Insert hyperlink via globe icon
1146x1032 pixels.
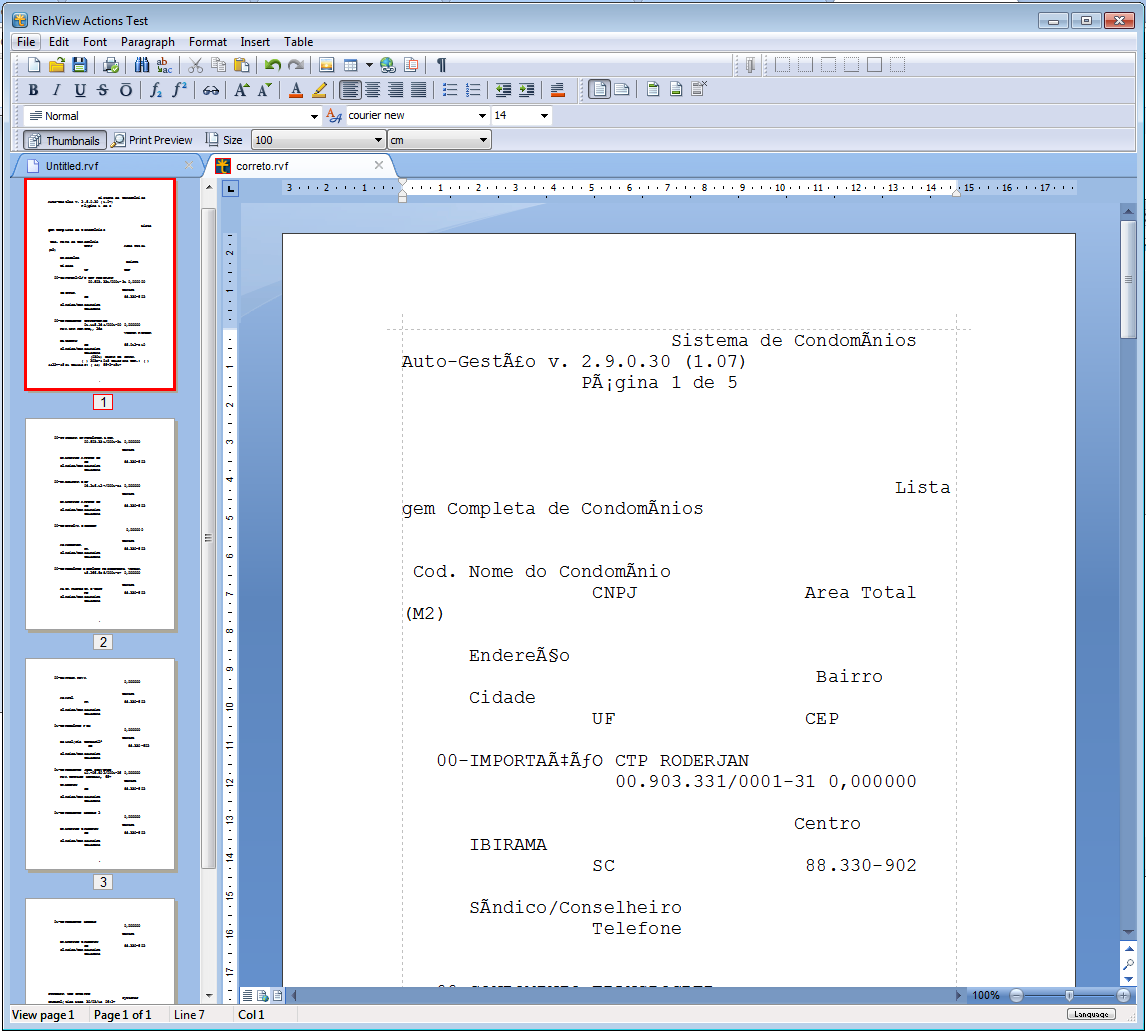388,65
